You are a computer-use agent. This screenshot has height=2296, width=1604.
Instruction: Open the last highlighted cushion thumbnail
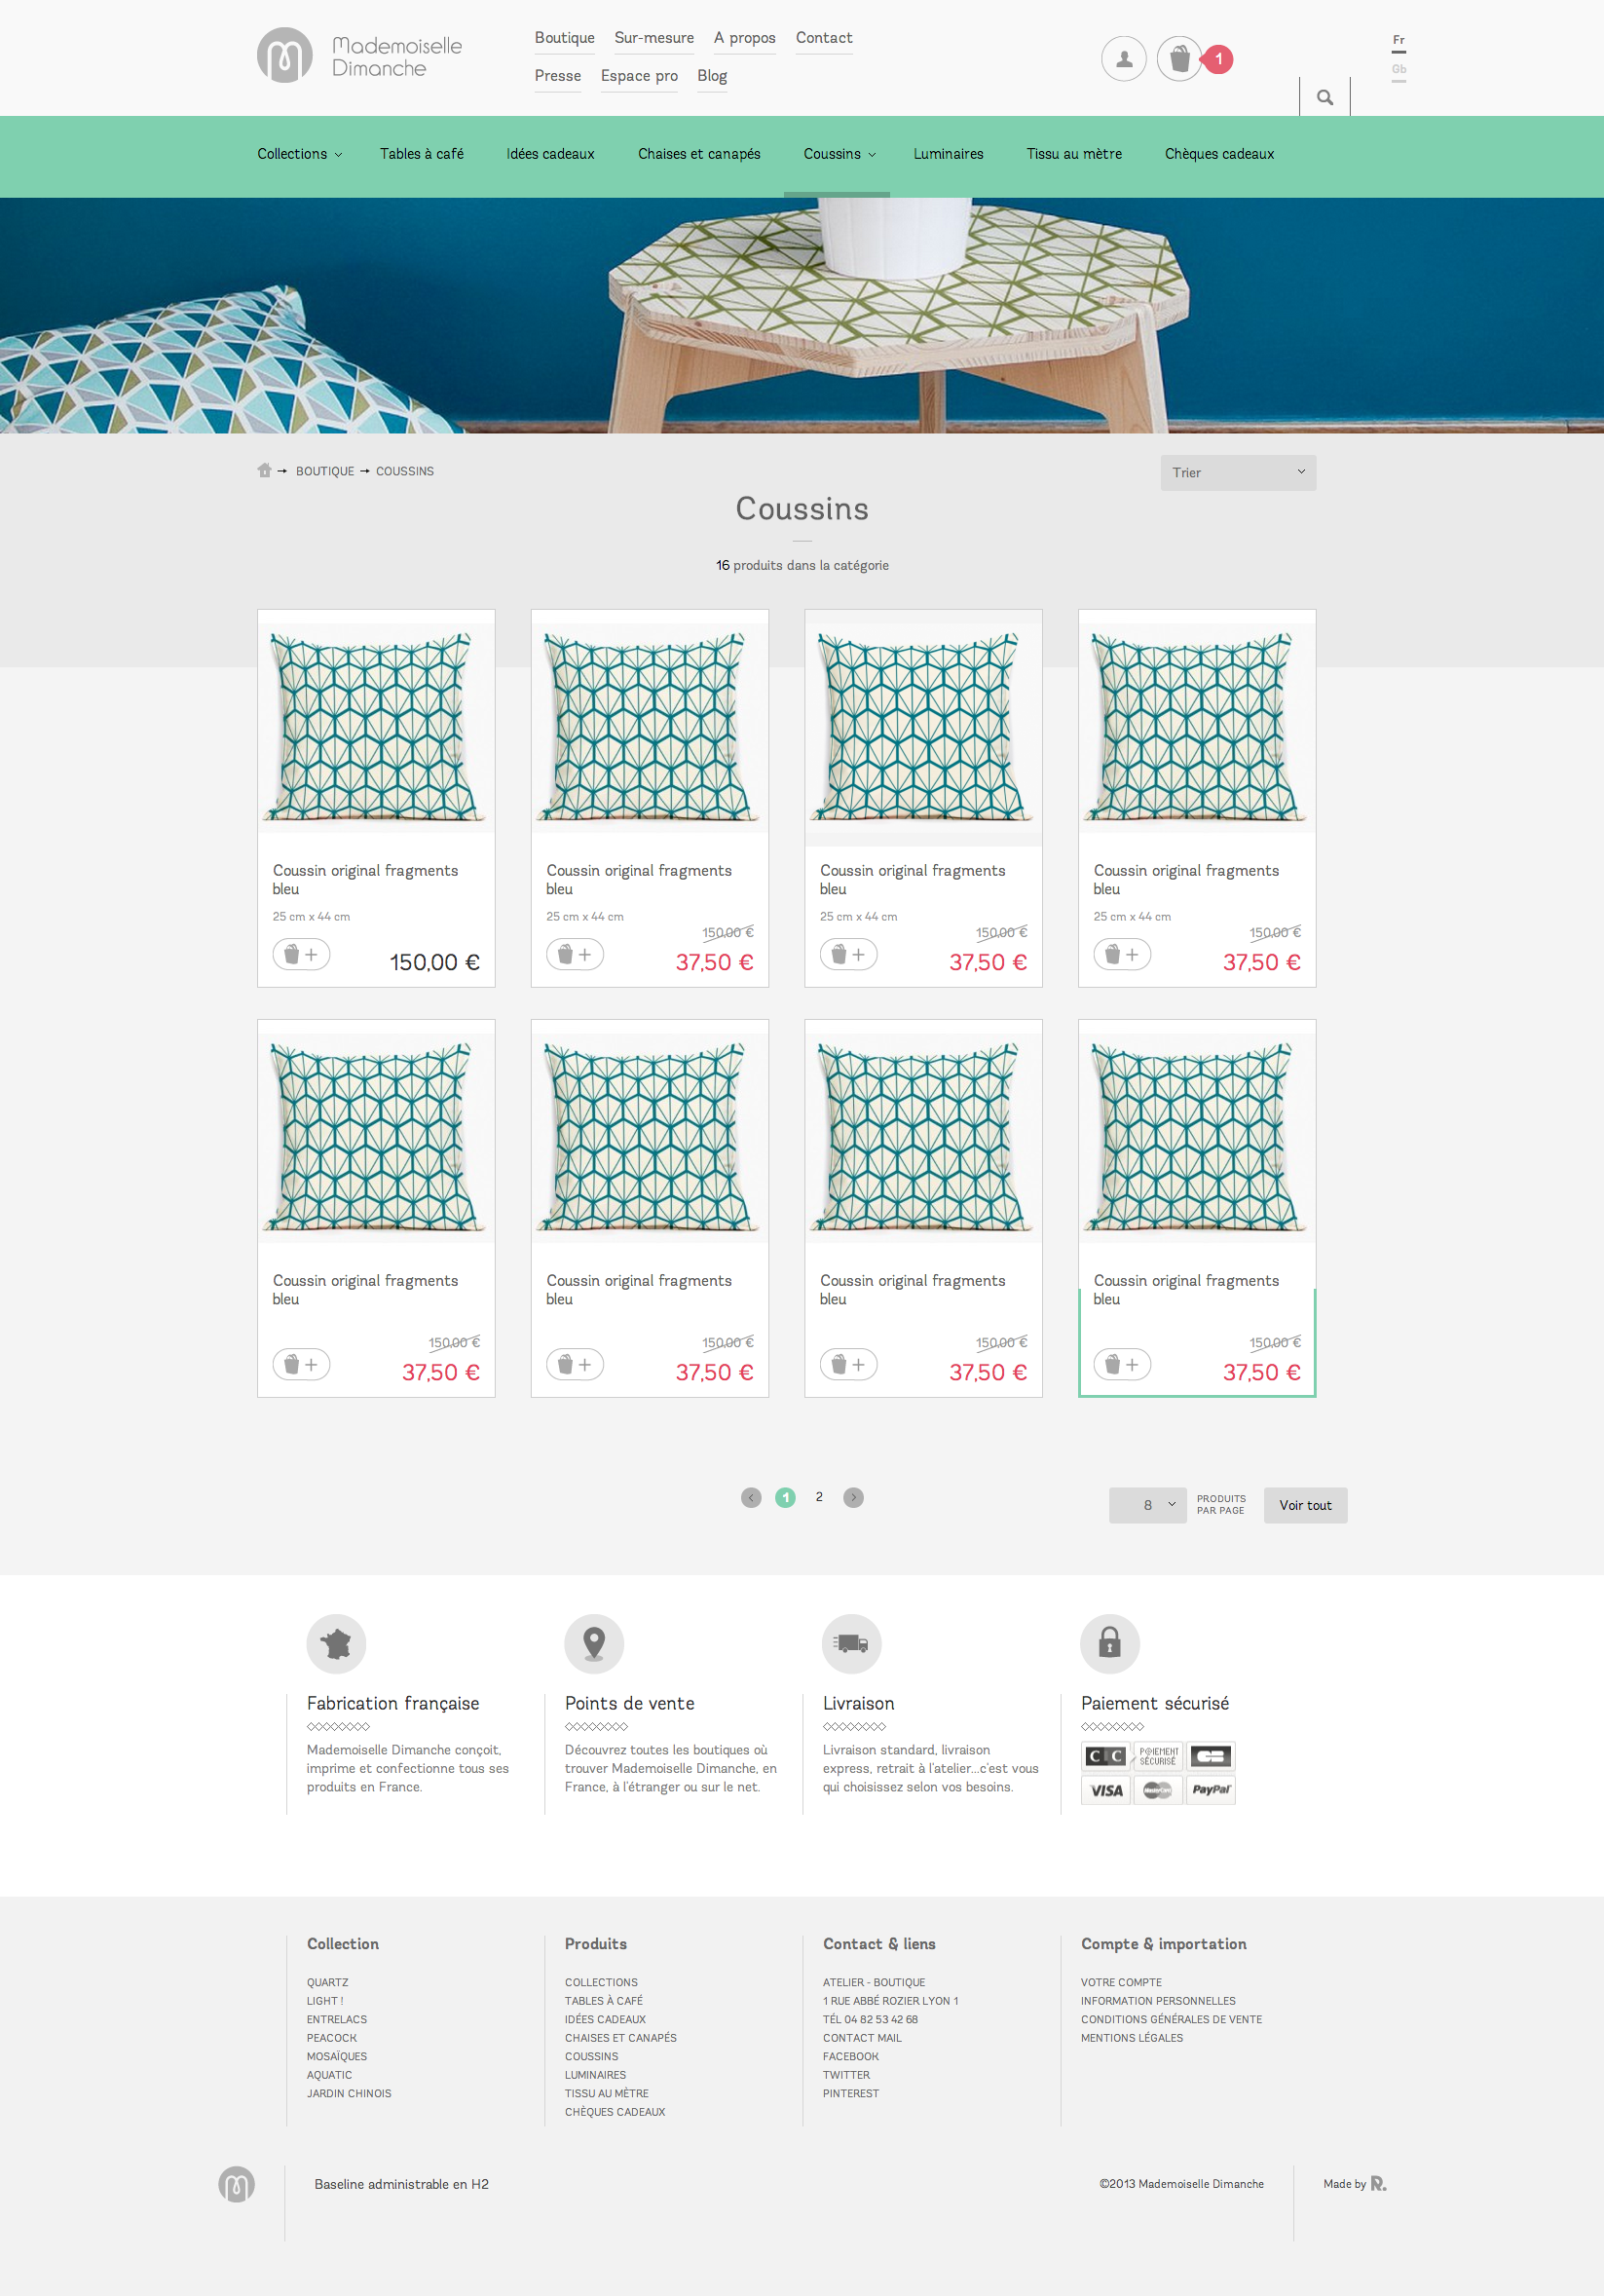[x=1196, y=1136]
